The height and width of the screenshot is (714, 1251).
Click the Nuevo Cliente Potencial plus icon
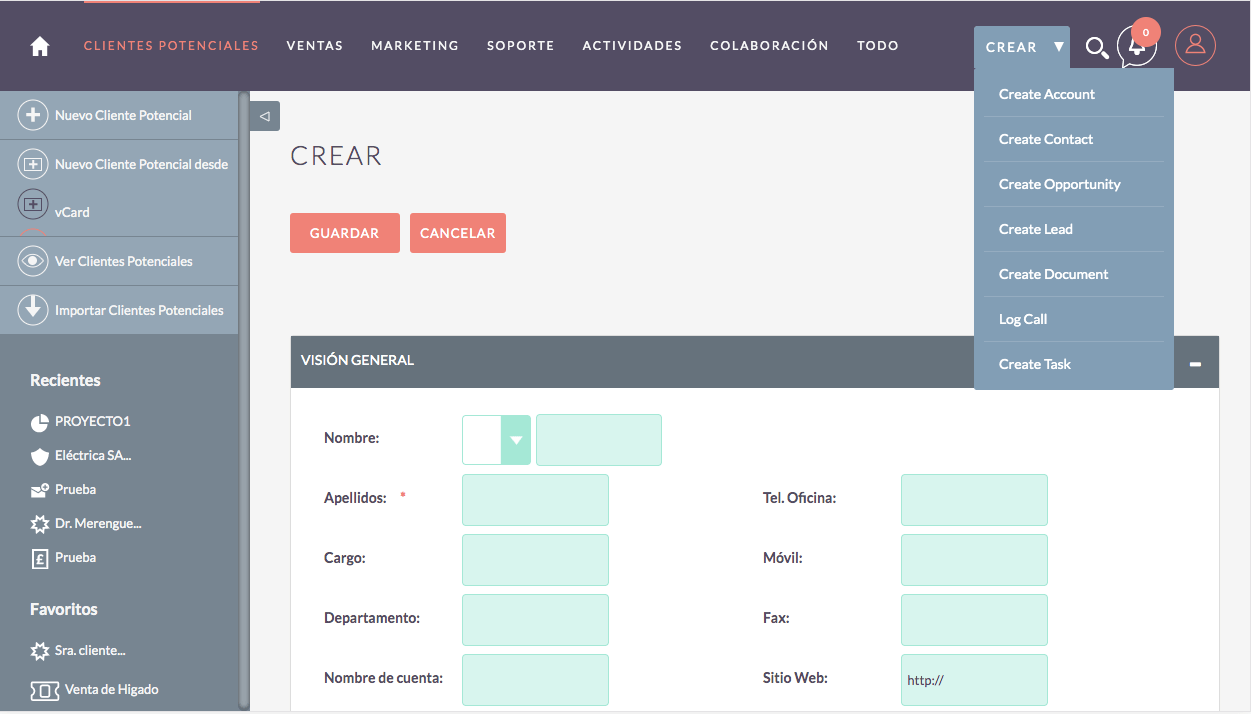33,115
